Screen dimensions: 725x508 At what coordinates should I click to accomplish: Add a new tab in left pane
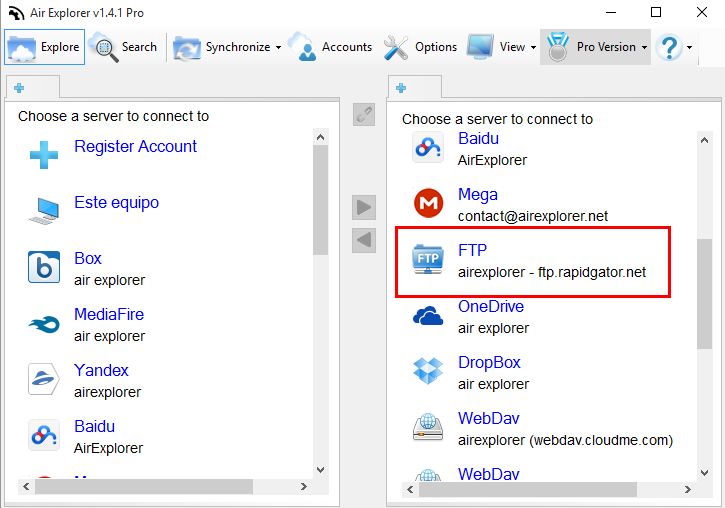pos(19,88)
